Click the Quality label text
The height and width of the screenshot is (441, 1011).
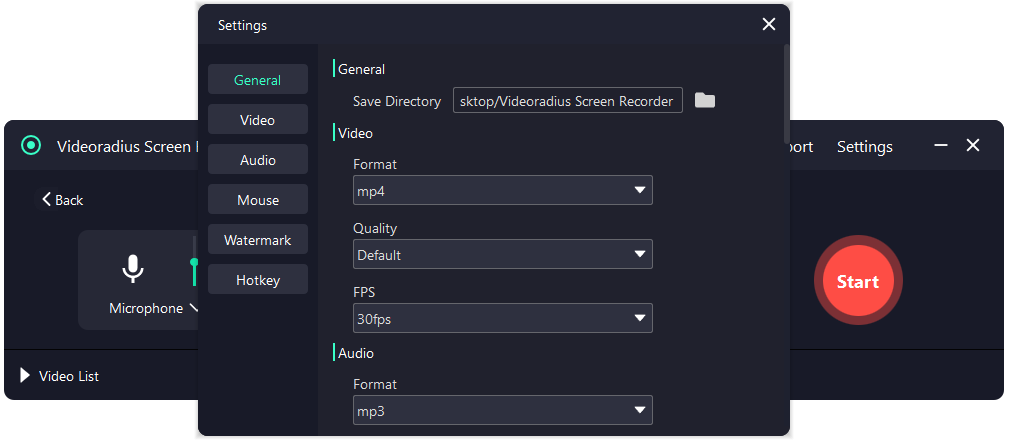click(x=375, y=228)
